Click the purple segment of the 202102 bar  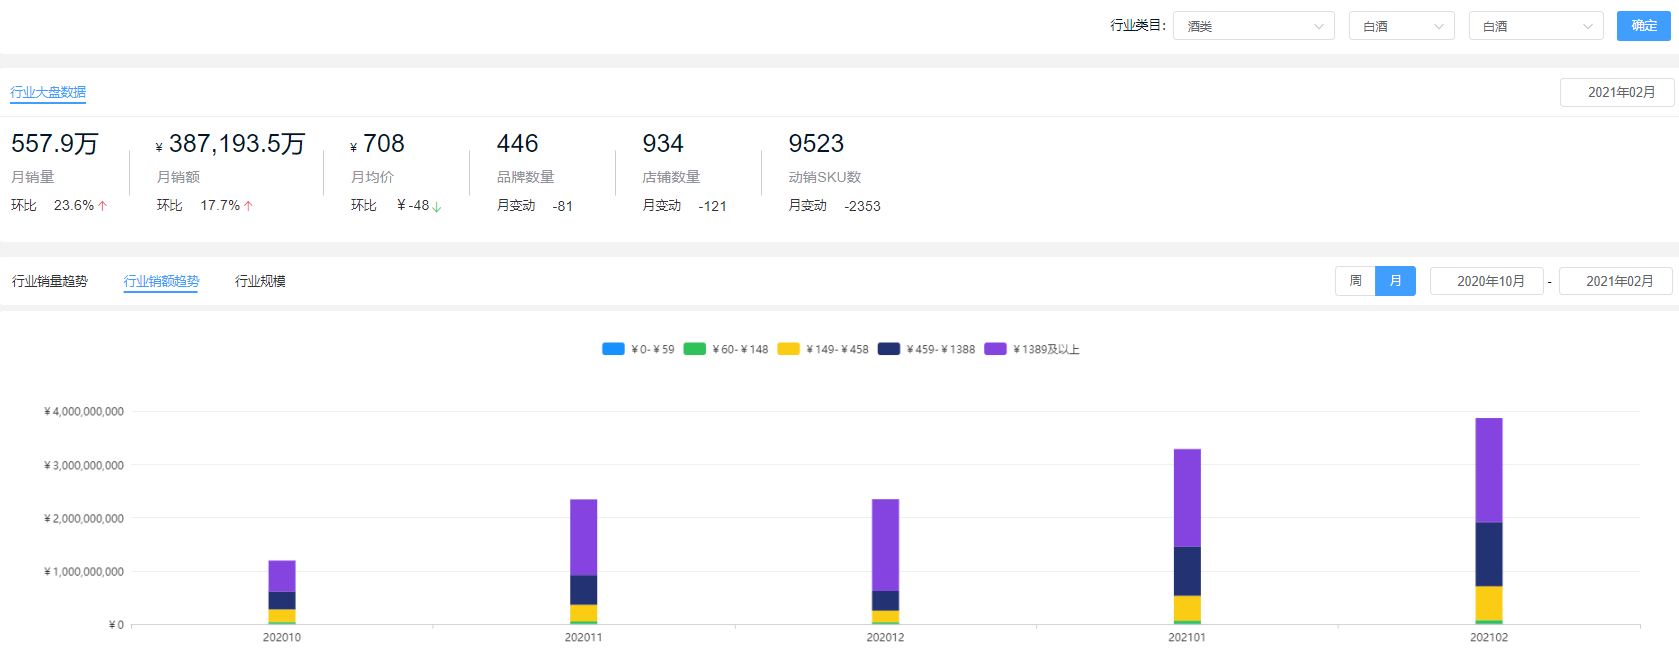[1489, 470]
